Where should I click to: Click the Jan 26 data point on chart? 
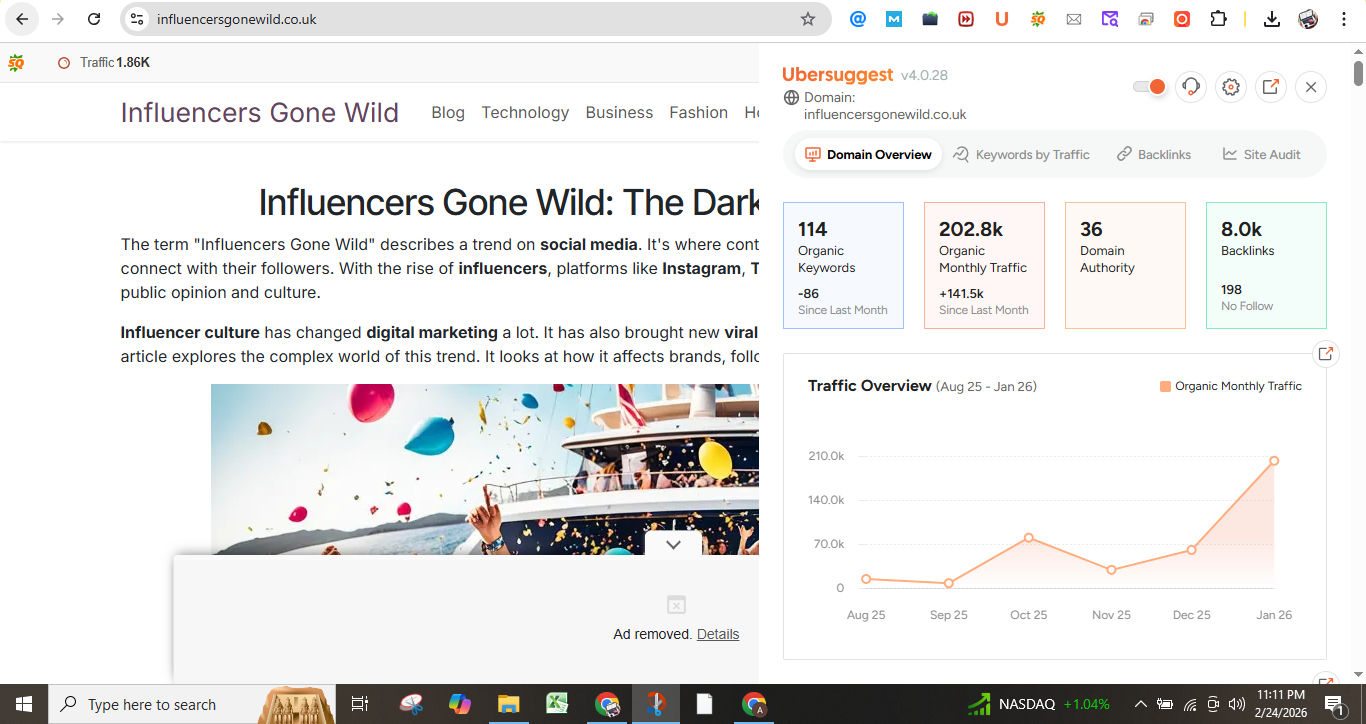tap(1274, 461)
